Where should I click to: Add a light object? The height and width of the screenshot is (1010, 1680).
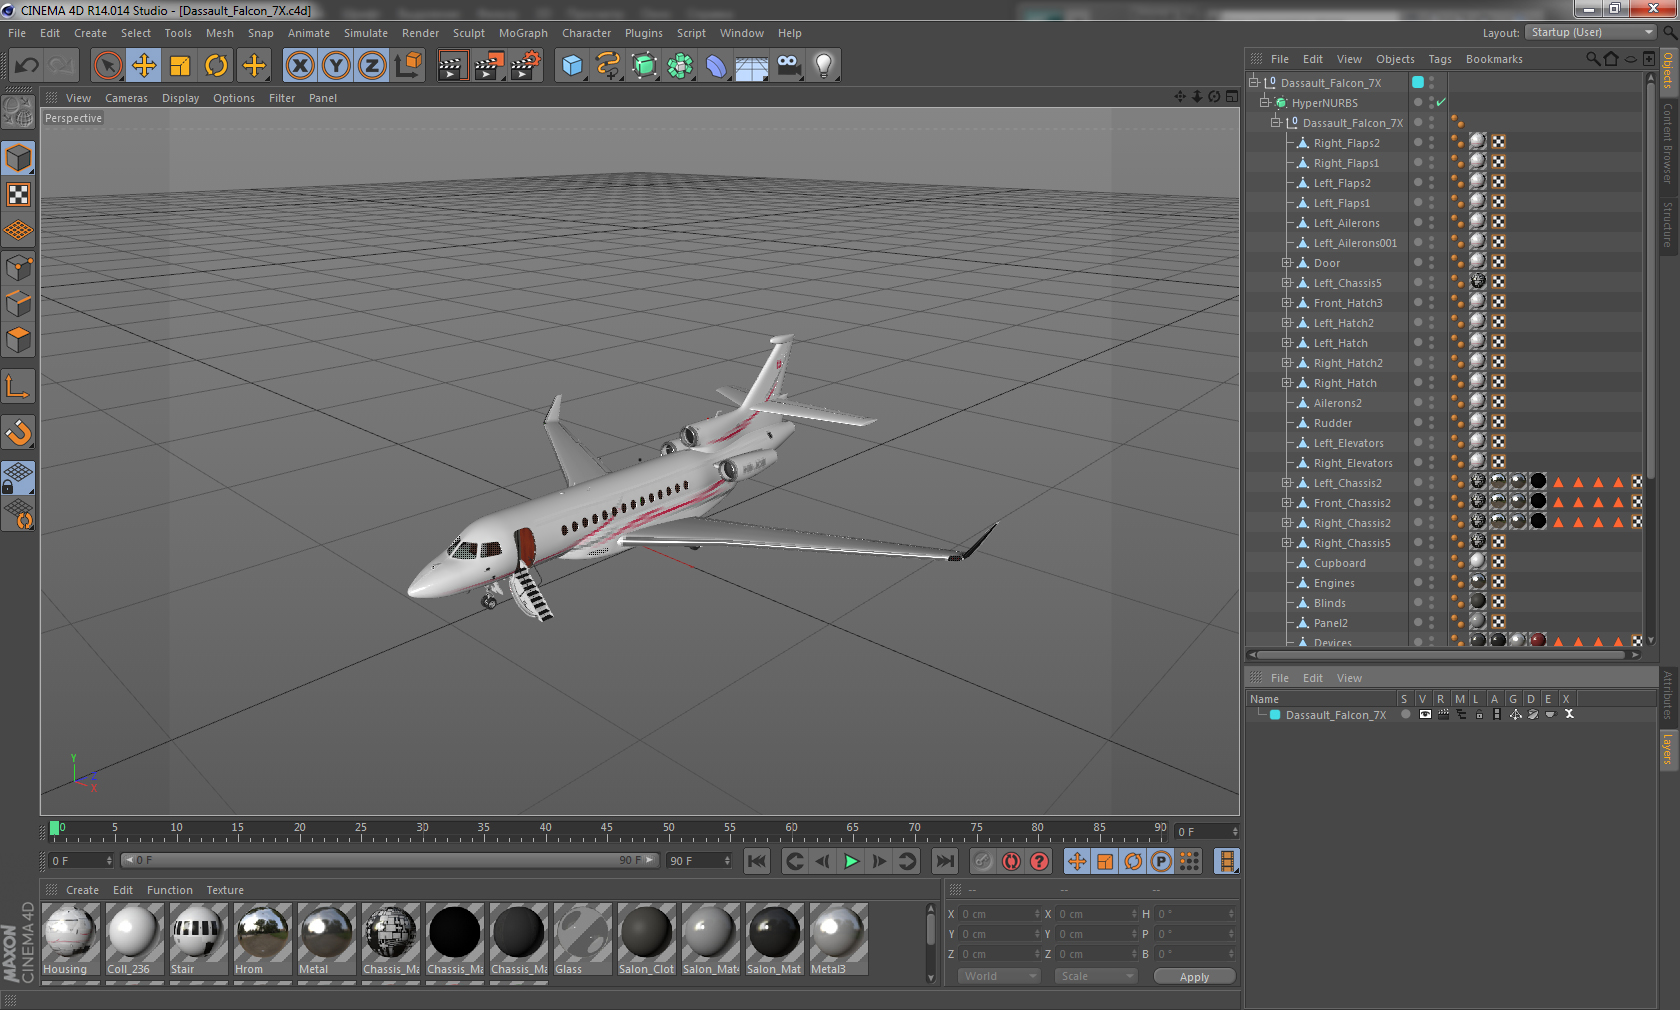click(824, 66)
